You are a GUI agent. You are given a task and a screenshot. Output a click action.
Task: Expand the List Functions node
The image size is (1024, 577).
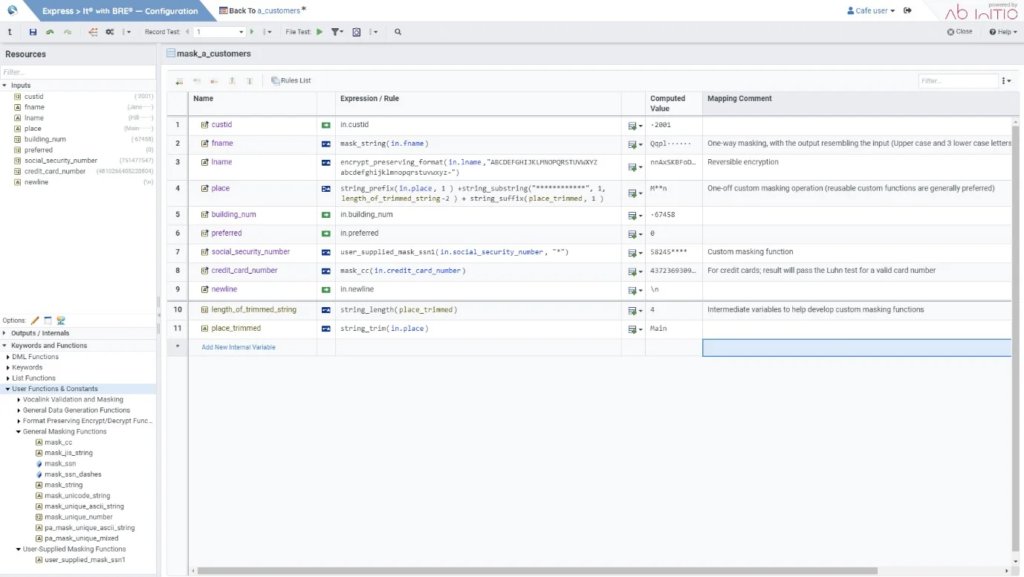(8, 379)
